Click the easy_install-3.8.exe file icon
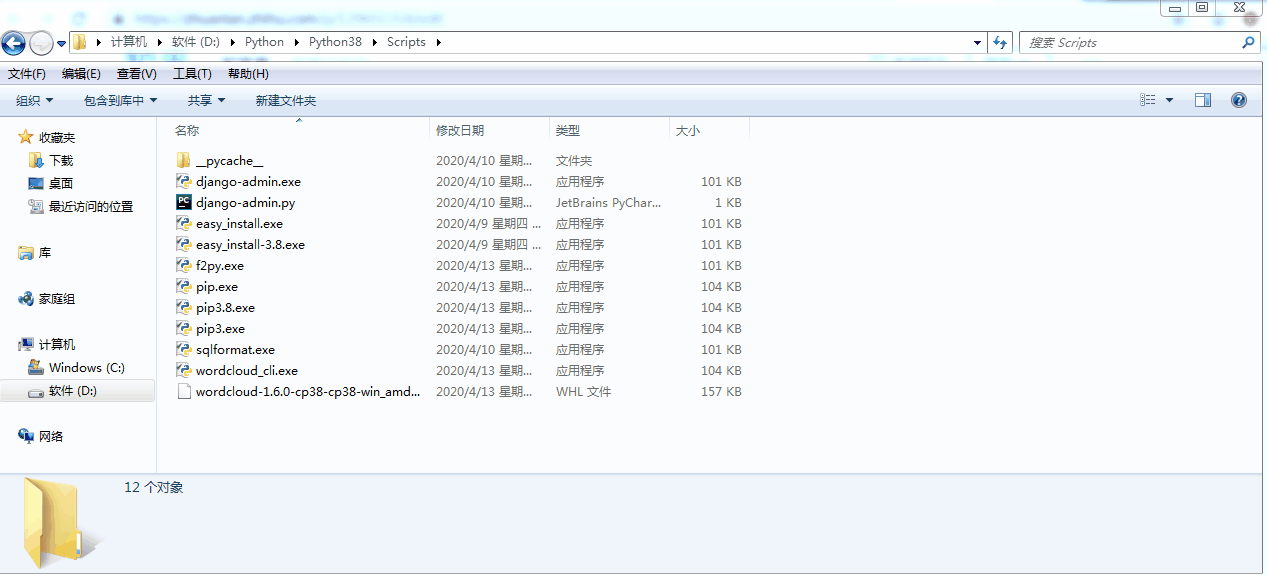This screenshot has width=1267, height=575. tap(184, 245)
